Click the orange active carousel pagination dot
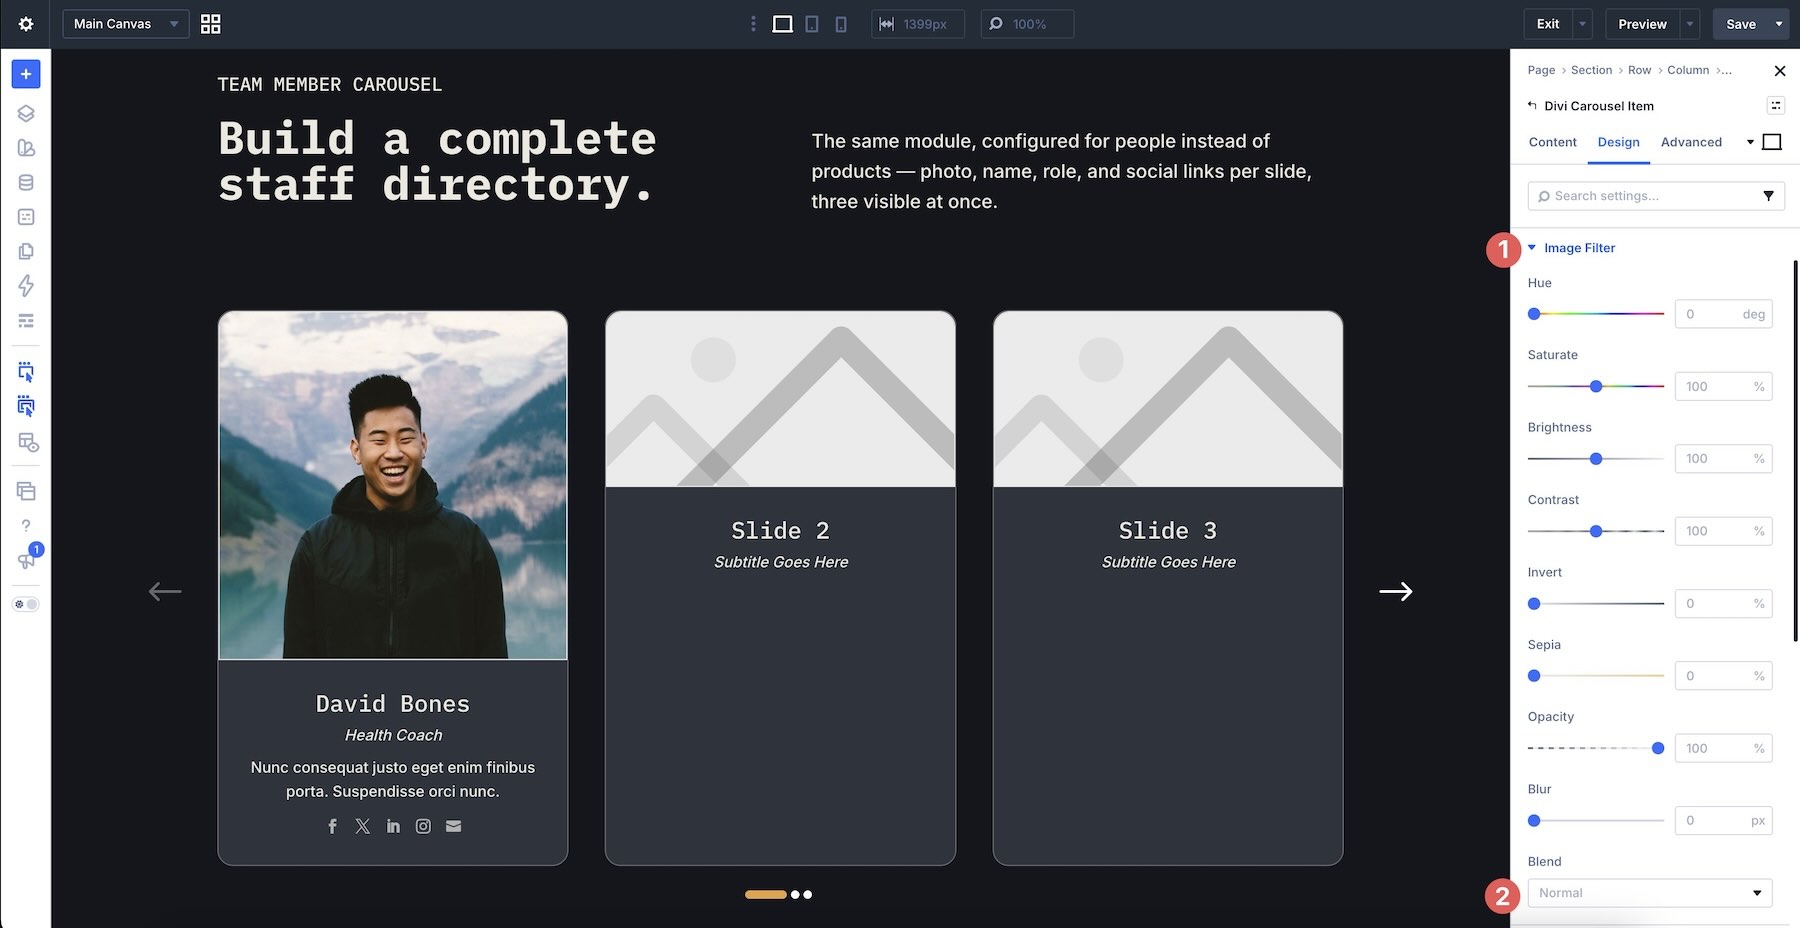 click(766, 895)
